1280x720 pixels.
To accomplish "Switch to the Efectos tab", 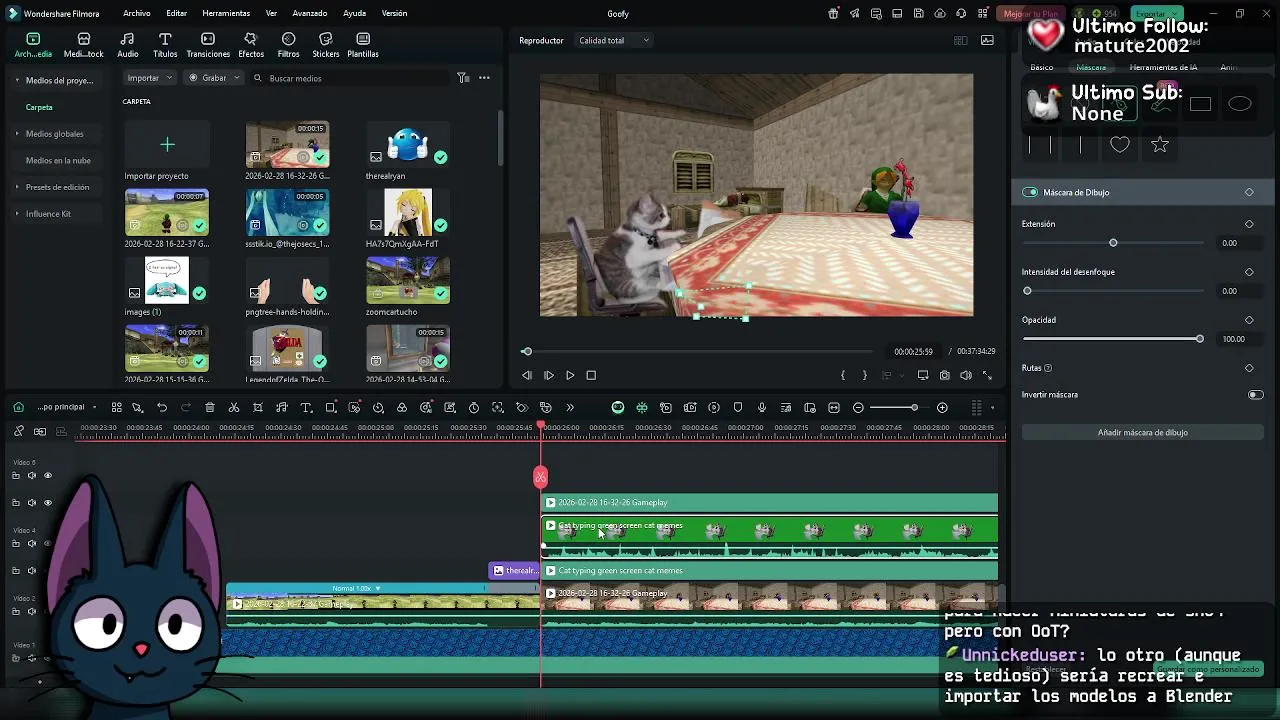I will click(x=251, y=45).
